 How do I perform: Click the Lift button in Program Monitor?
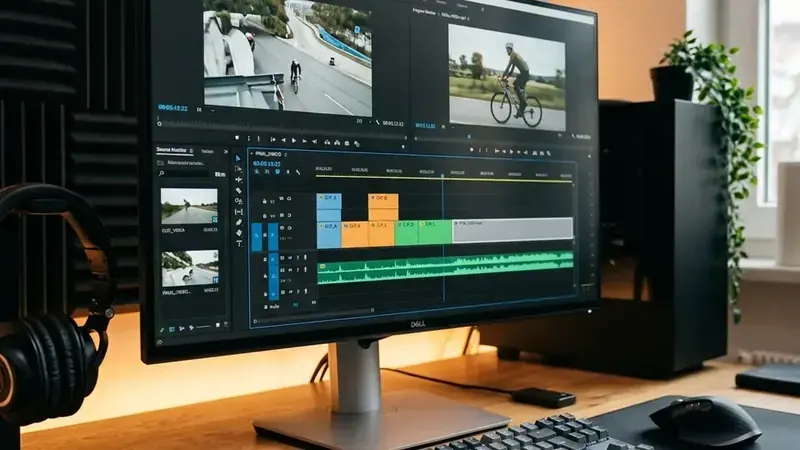(534, 153)
